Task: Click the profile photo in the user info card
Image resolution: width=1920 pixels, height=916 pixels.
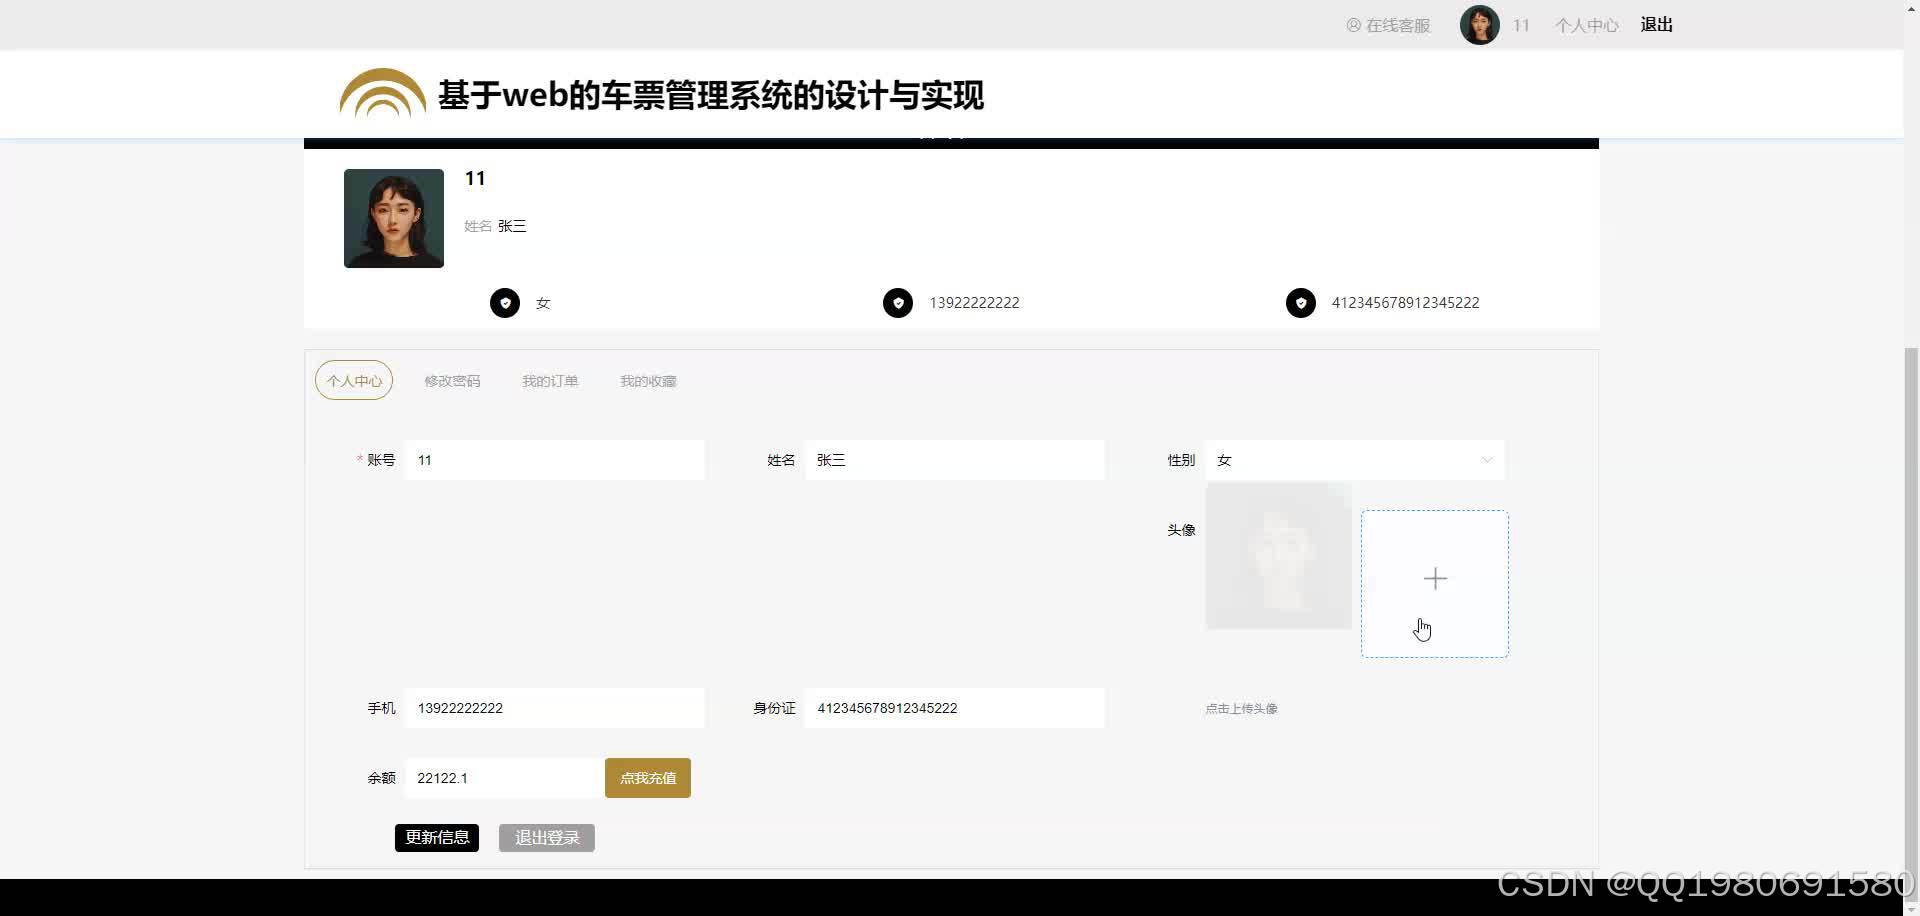Action: (x=393, y=218)
